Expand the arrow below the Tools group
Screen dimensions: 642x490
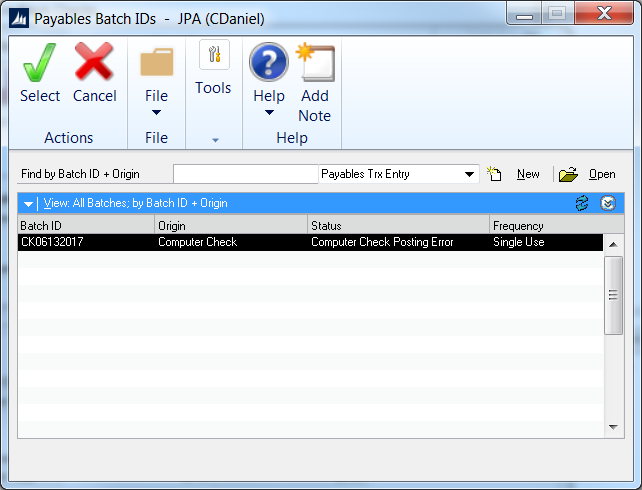214,139
